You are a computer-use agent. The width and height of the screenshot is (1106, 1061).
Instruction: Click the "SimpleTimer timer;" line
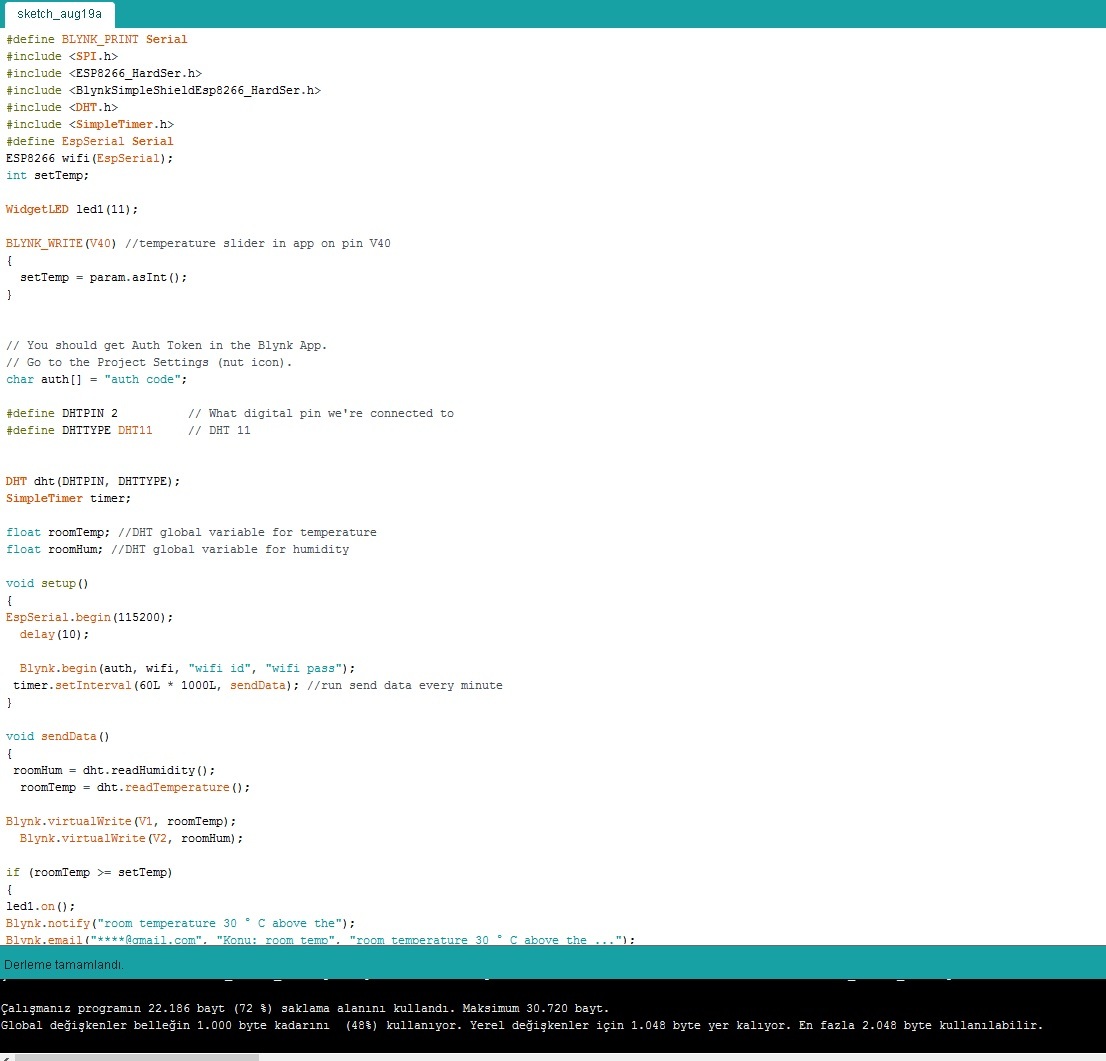(68, 498)
